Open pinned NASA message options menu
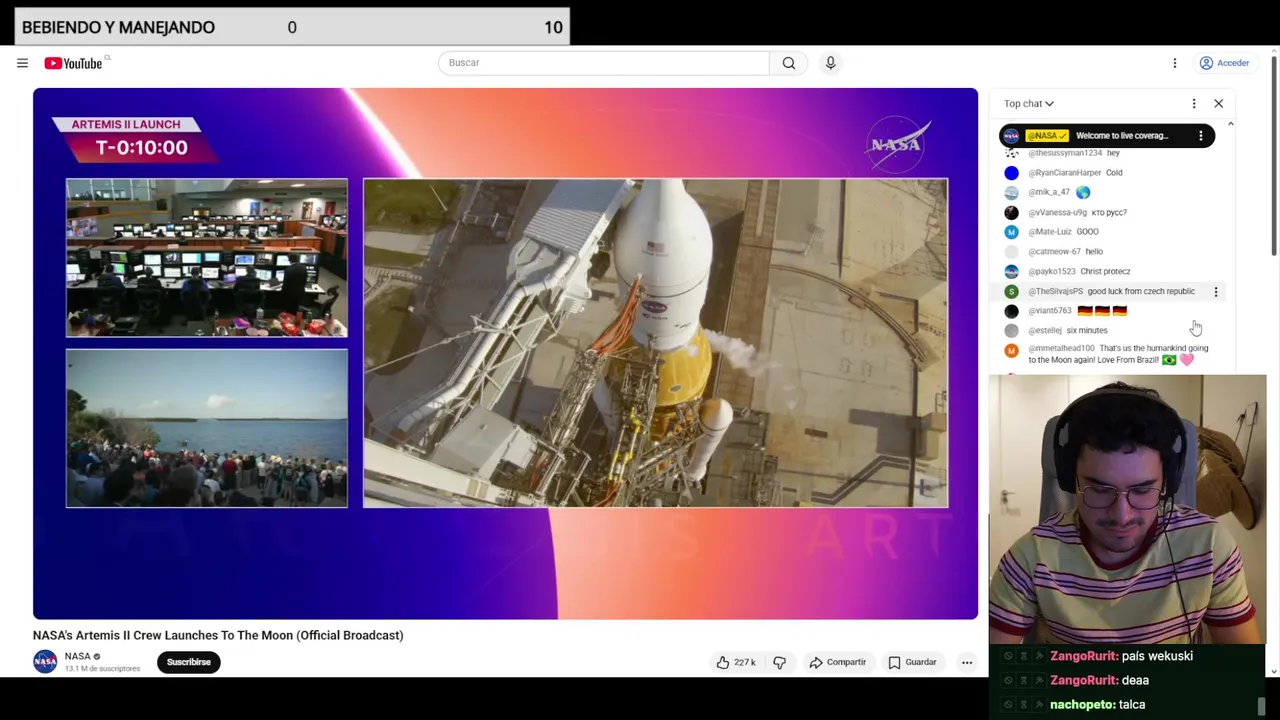 pyautogui.click(x=1201, y=135)
